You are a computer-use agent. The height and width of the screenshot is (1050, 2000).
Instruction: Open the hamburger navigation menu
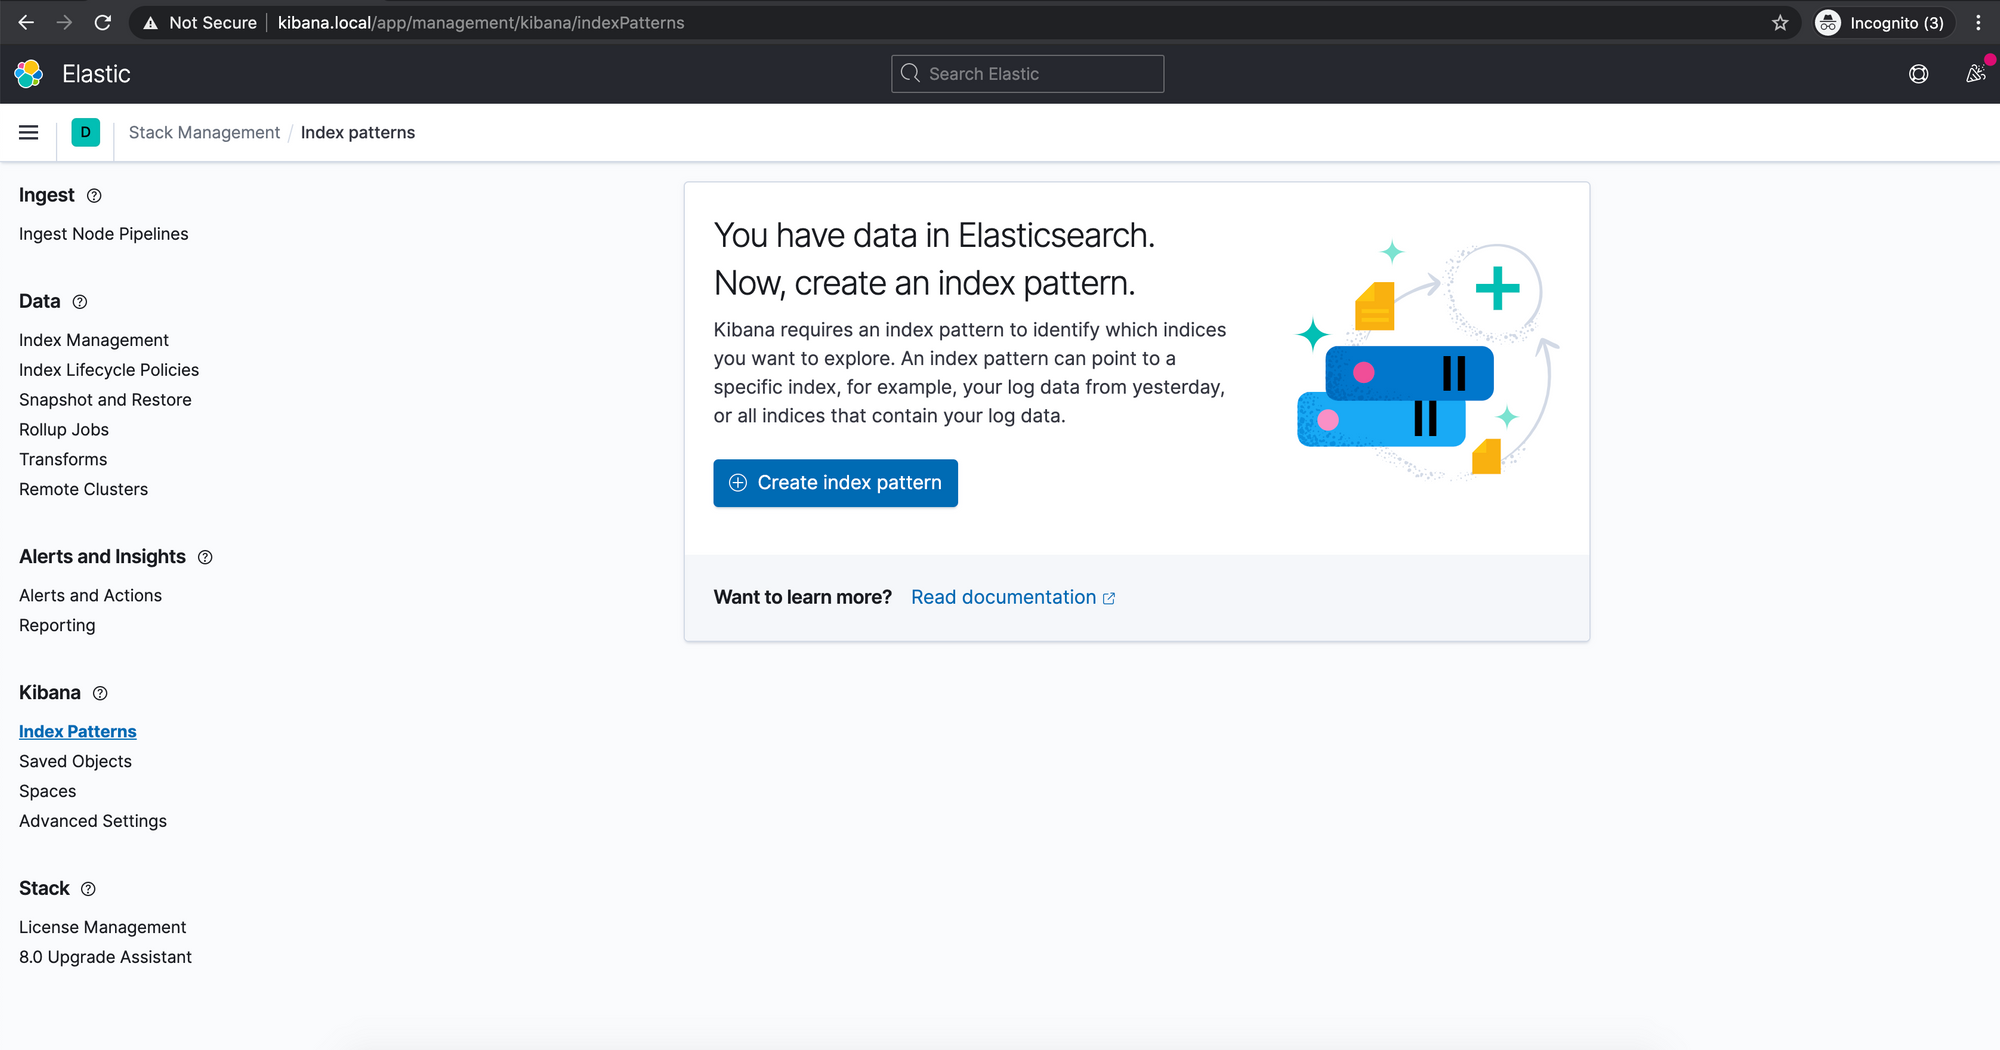(x=29, y=133)
